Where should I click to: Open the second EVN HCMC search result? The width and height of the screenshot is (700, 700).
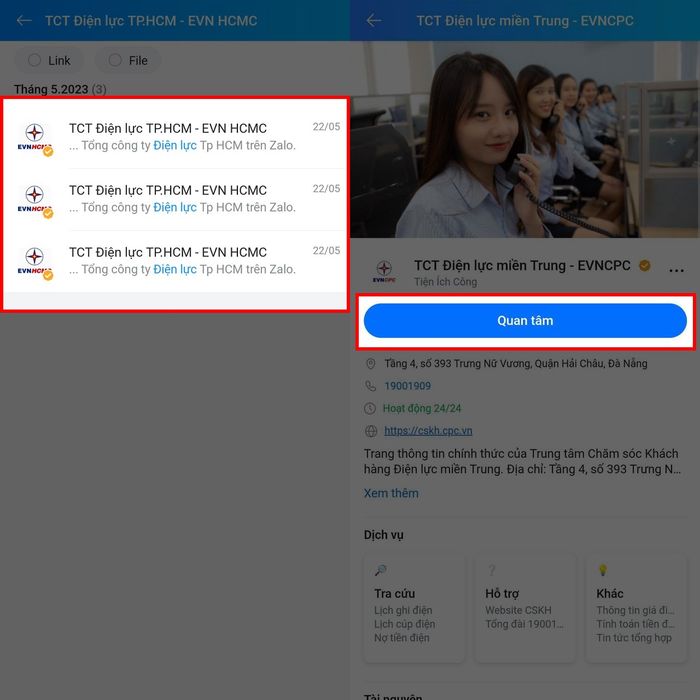(x=175, y=199)
